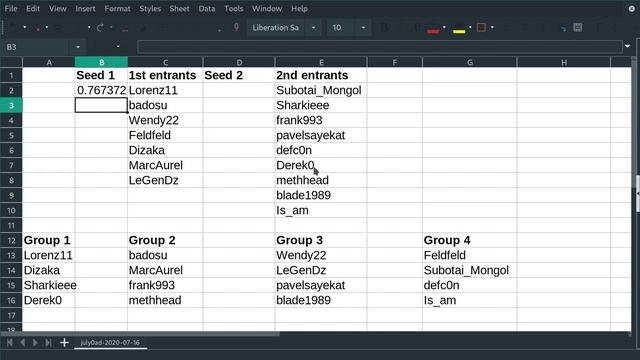Open the Tools menu
The image size is (640, 360).
(x=233, y=9)
